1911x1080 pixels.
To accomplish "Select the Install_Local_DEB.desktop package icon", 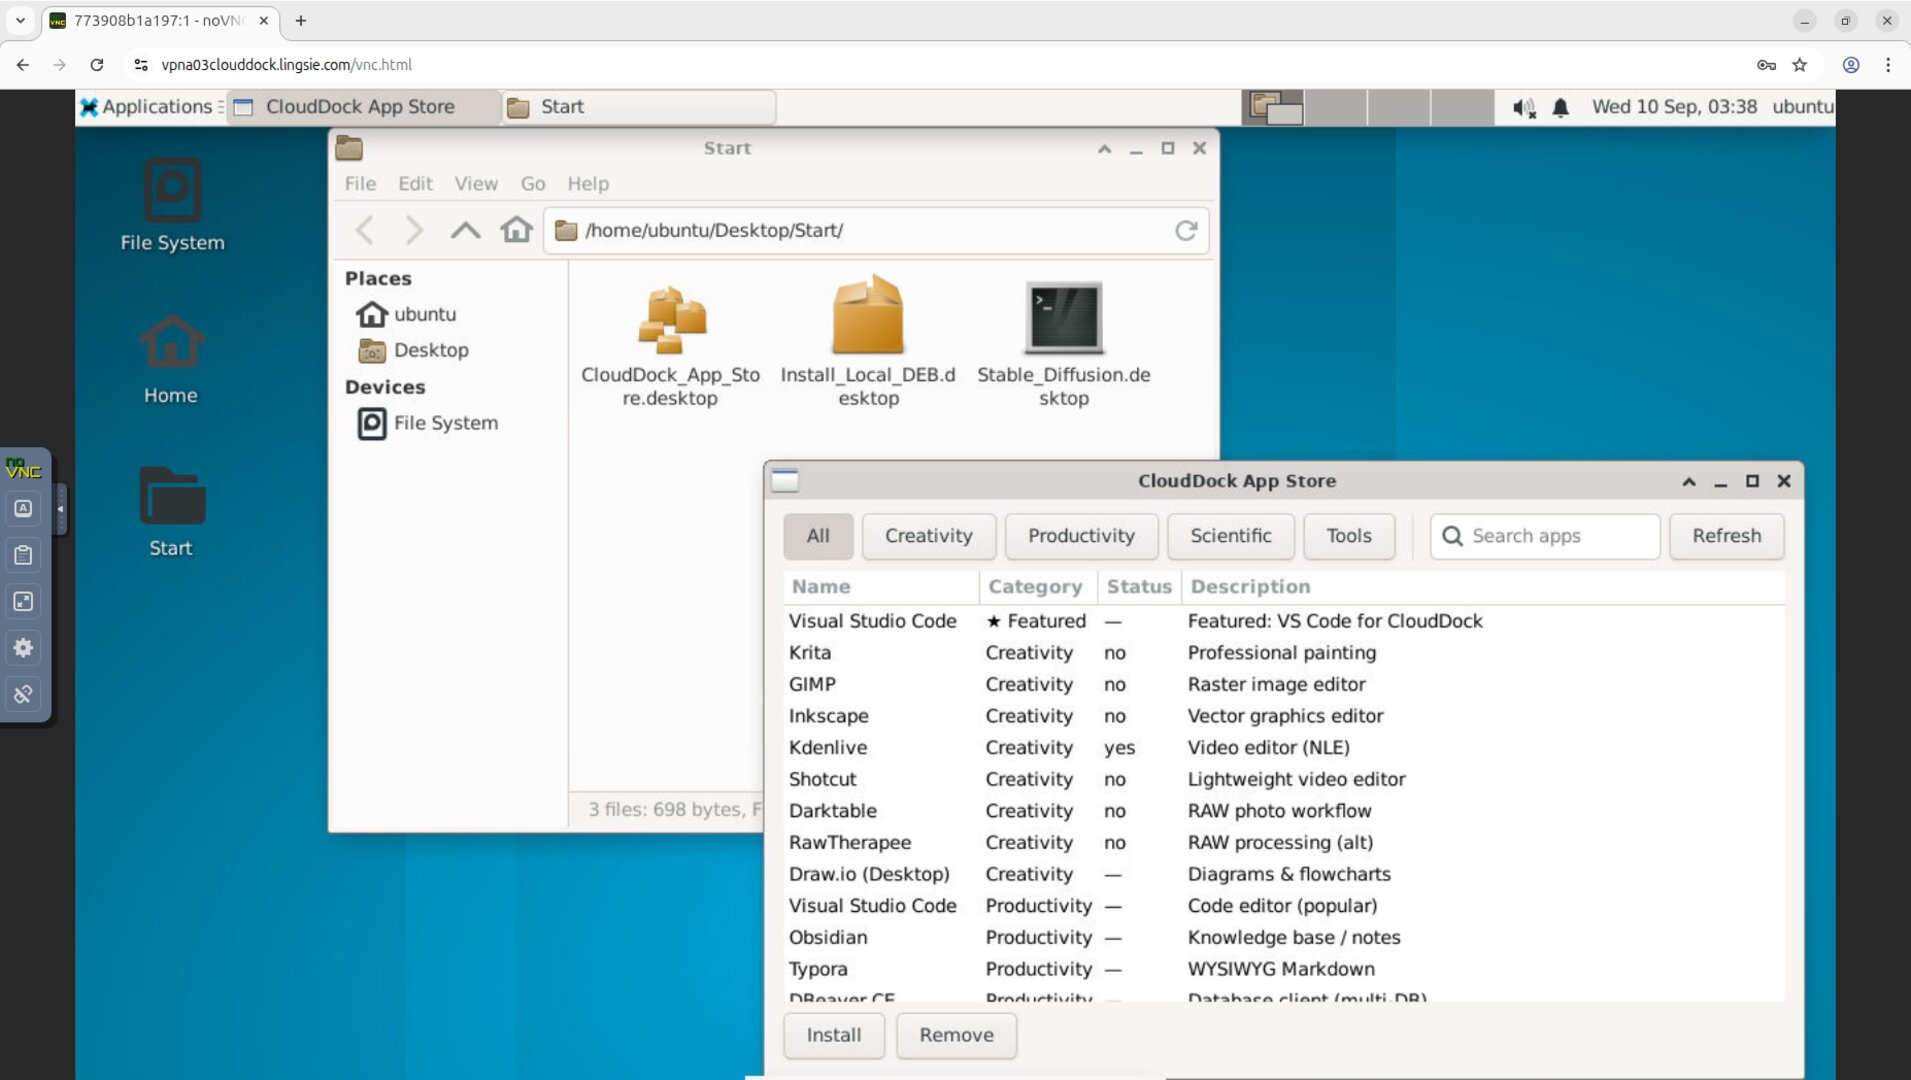I will 867,318.
